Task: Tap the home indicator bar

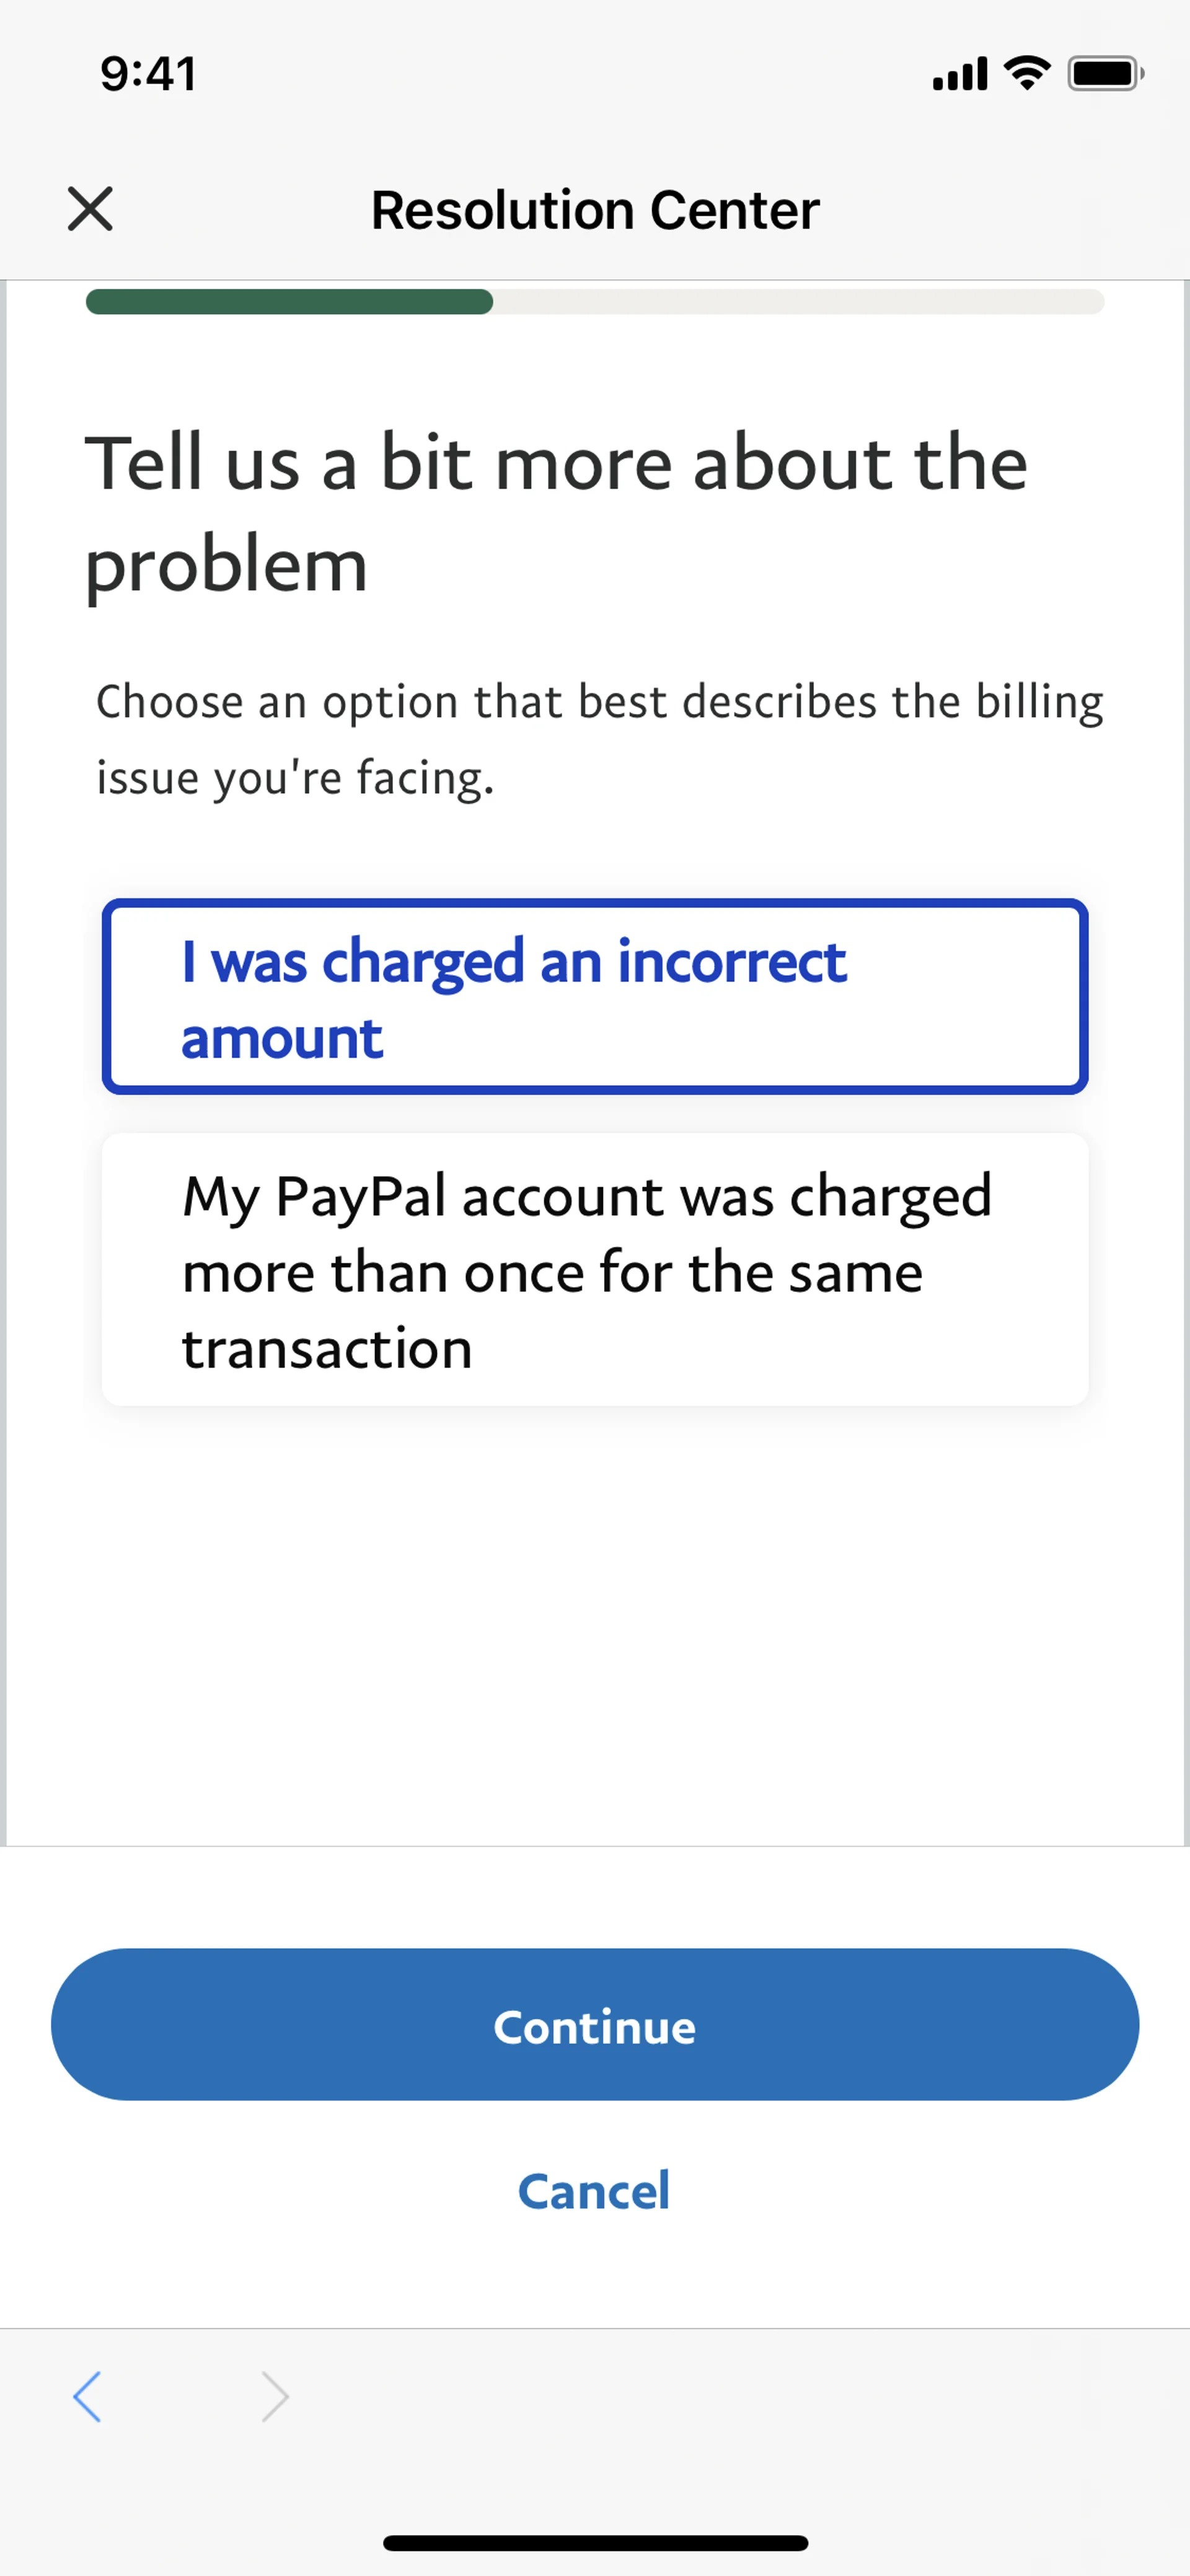Action: coord(595,2543)
